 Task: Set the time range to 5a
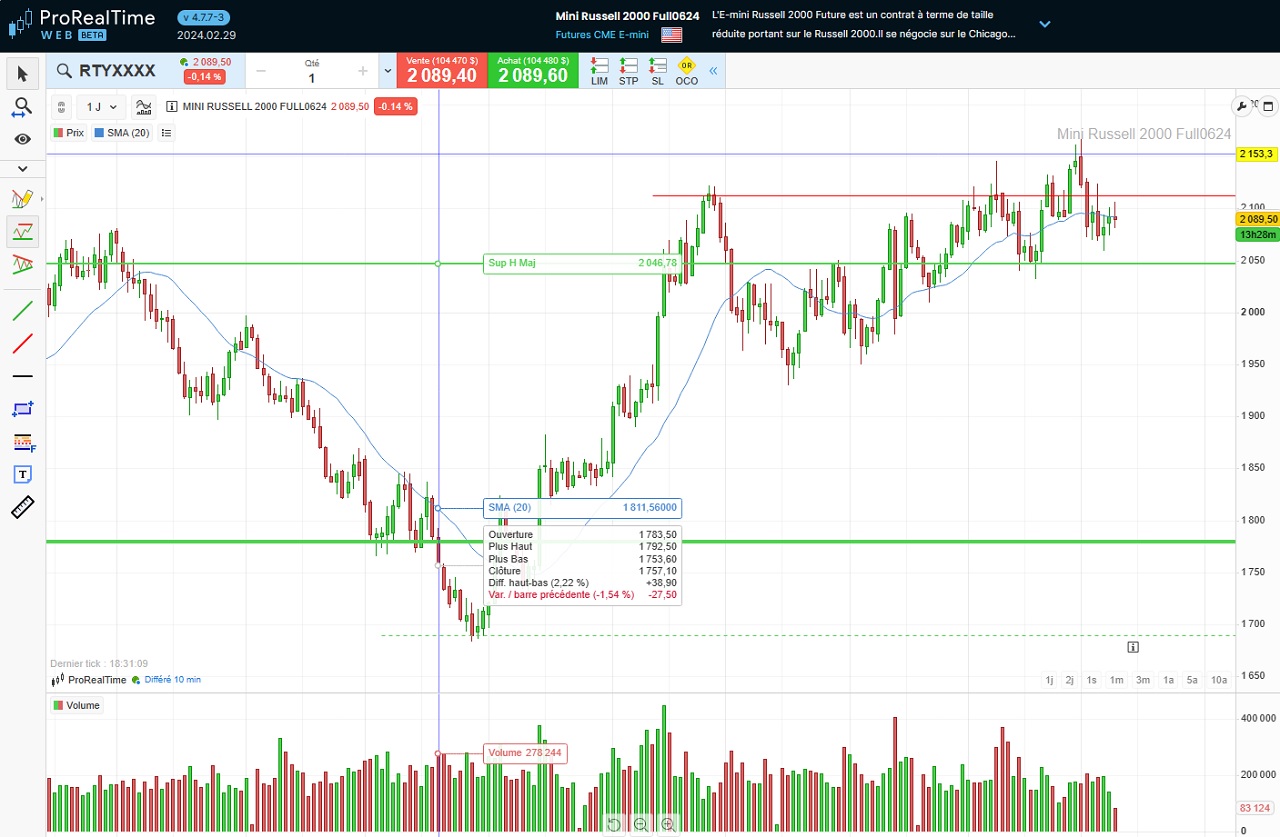(x=1192, y=680)
